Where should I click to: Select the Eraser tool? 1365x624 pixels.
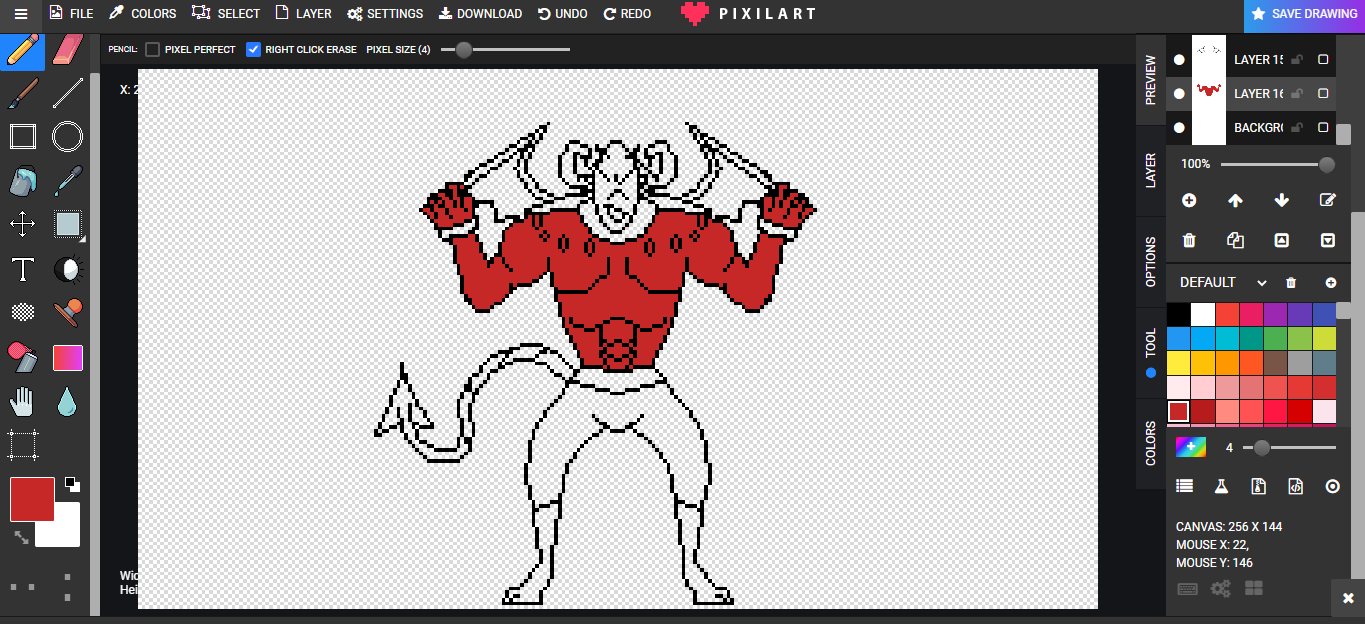(67, 49)
